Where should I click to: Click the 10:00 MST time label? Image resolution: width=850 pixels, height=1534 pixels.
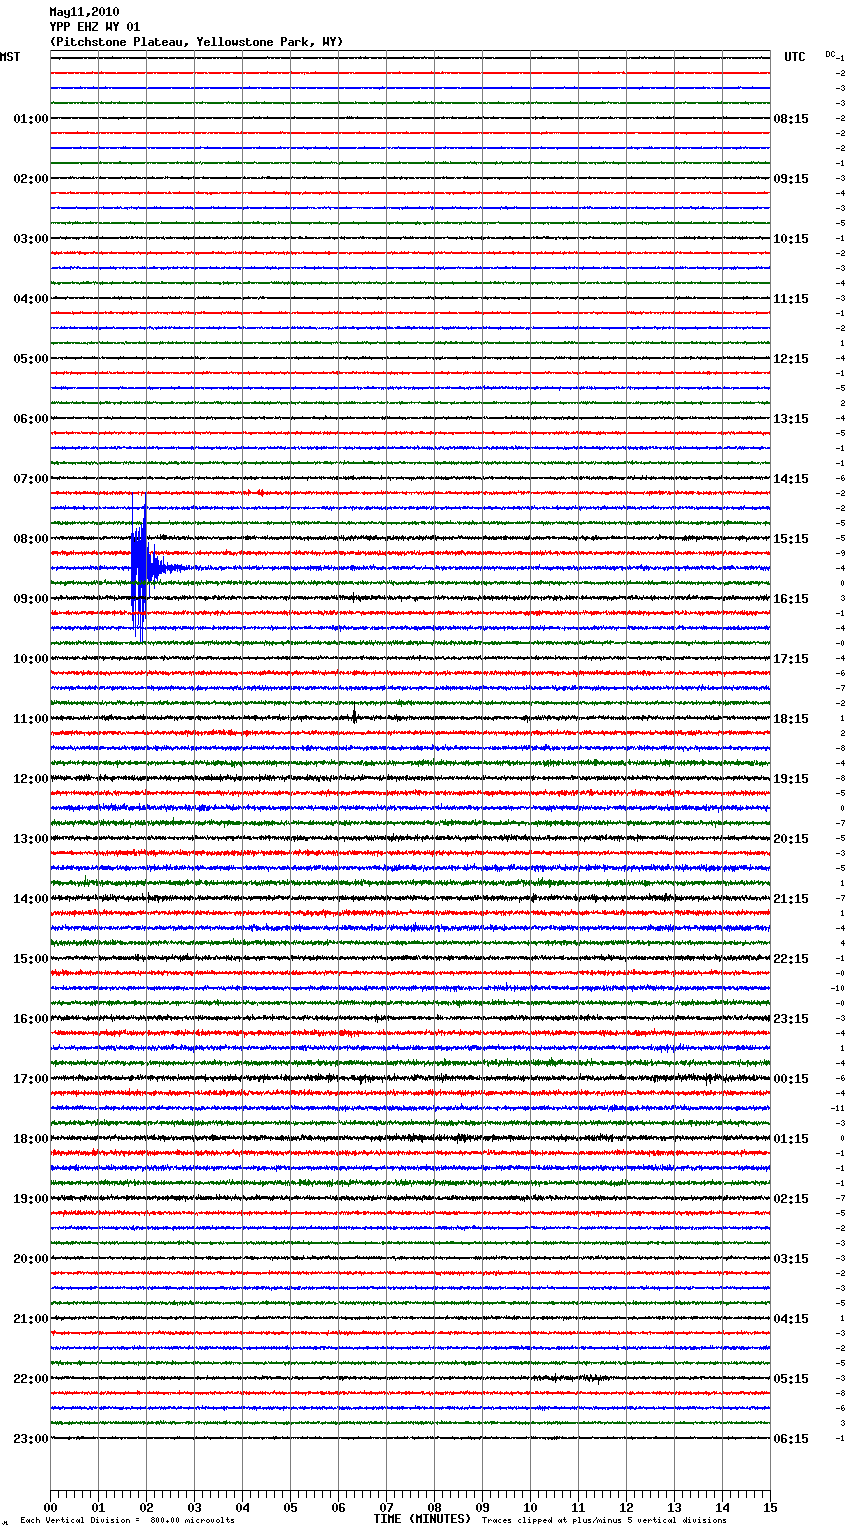click(31, 659)
